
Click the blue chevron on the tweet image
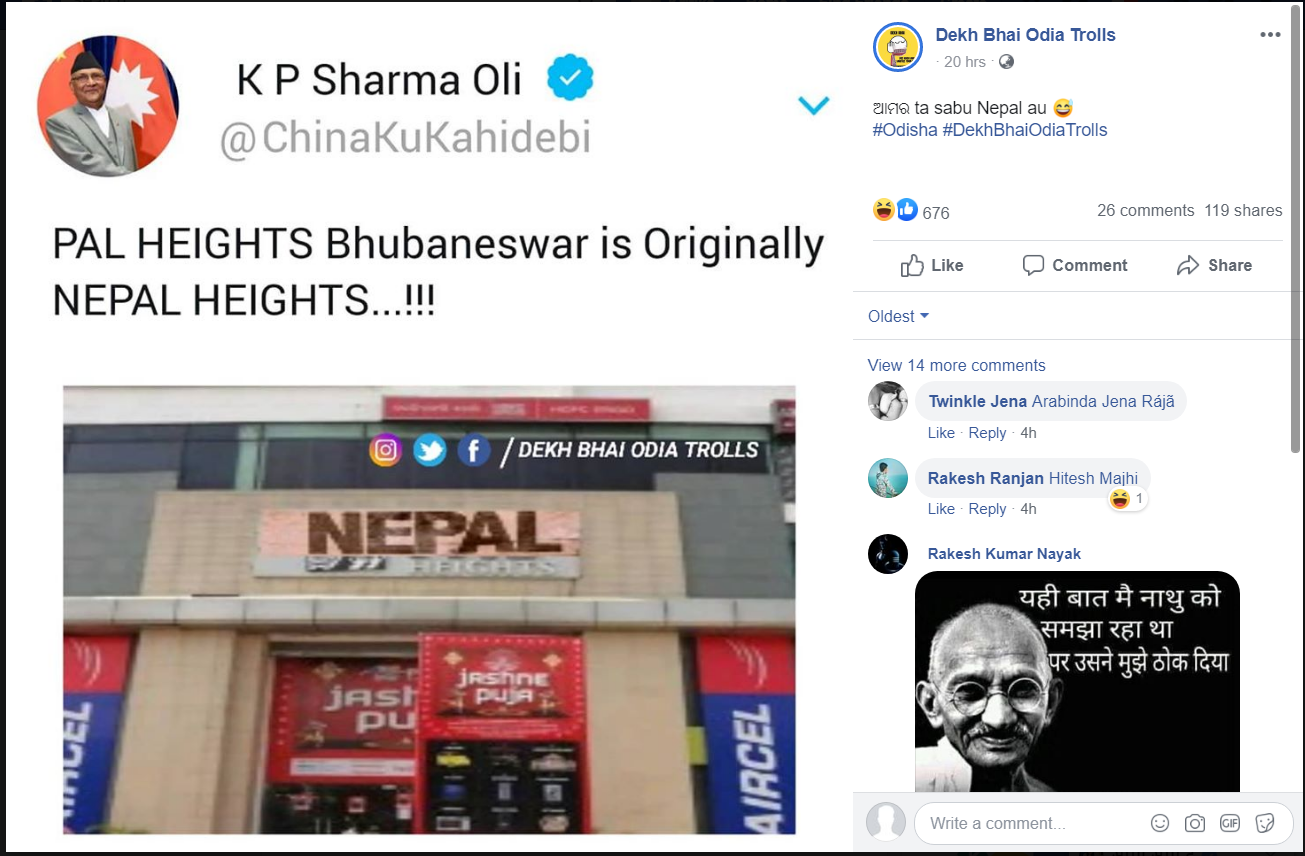click(x=813, y=104)
